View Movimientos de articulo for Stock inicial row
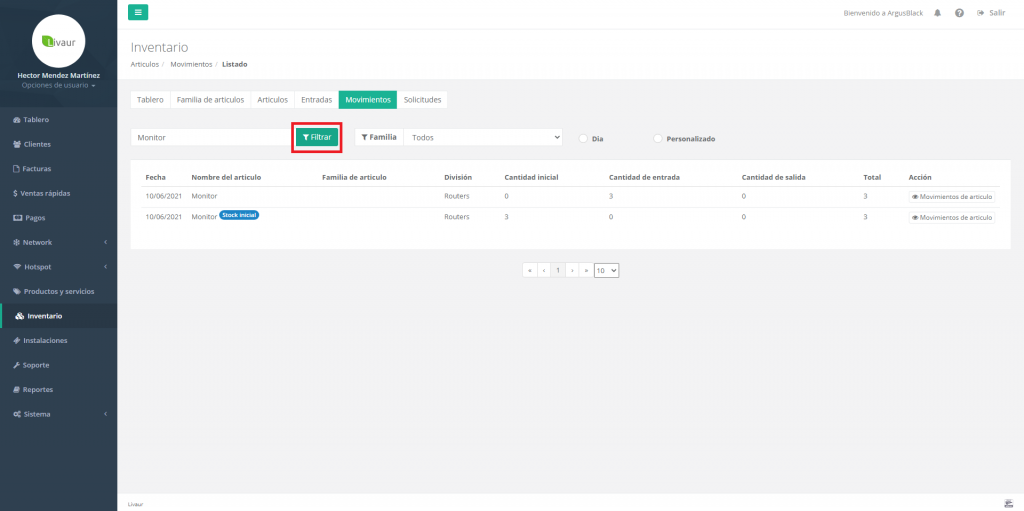Image resolution: width=1024 pixels, height=511 pixels. pos(952,218)
